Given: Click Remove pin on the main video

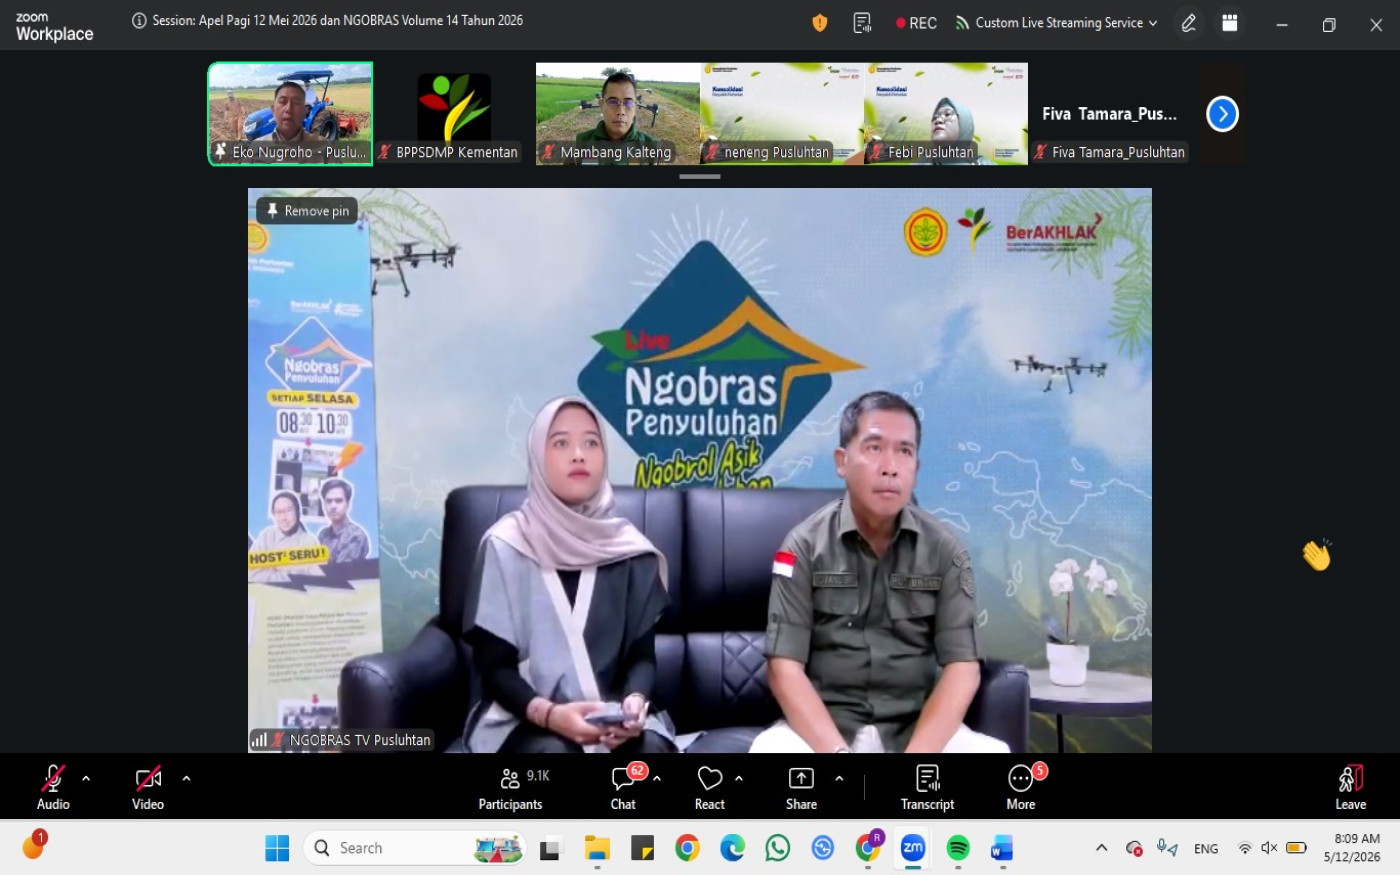Looking at the screenshot, I should tap(308, 211).
